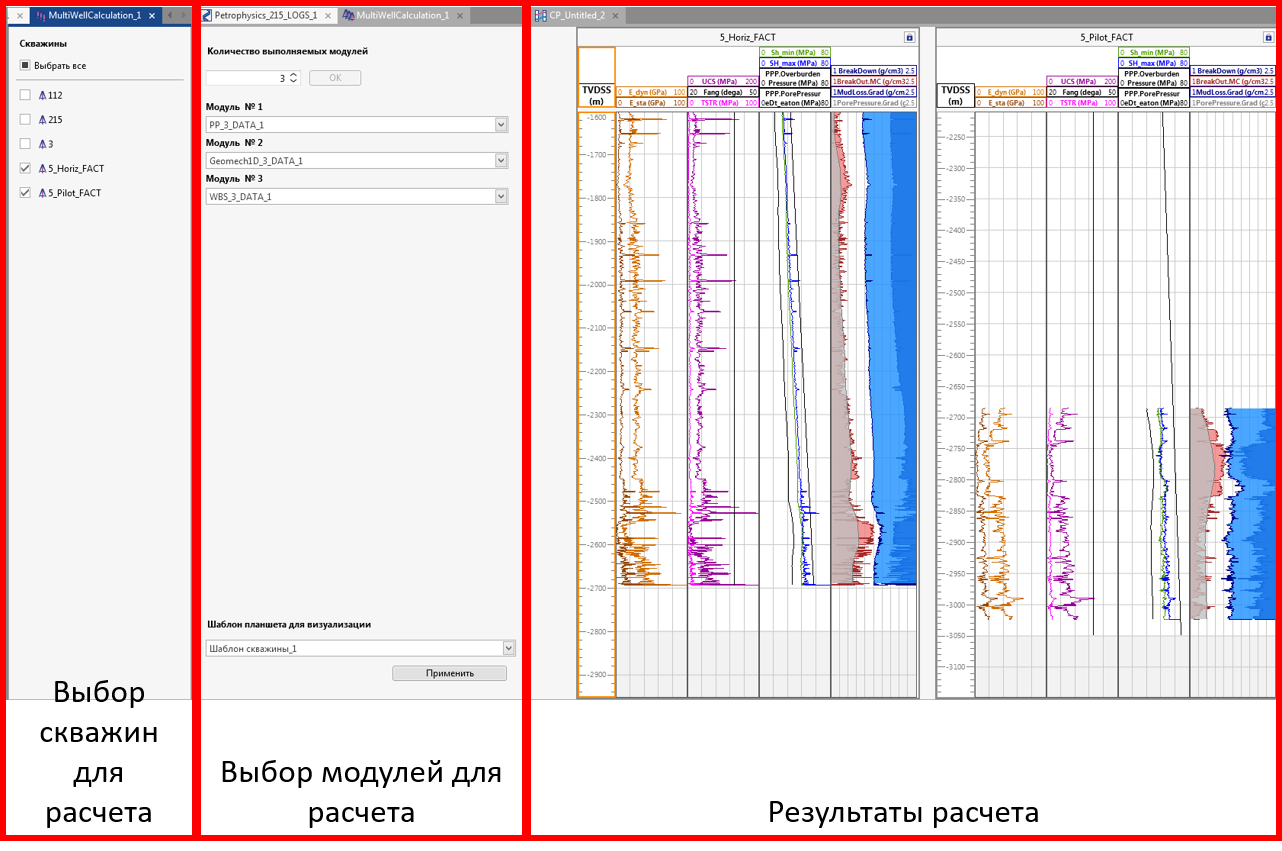
Task: Select BreakOut.MC header in 5_Horiz_FACT
Action: (x=874, y=81)
